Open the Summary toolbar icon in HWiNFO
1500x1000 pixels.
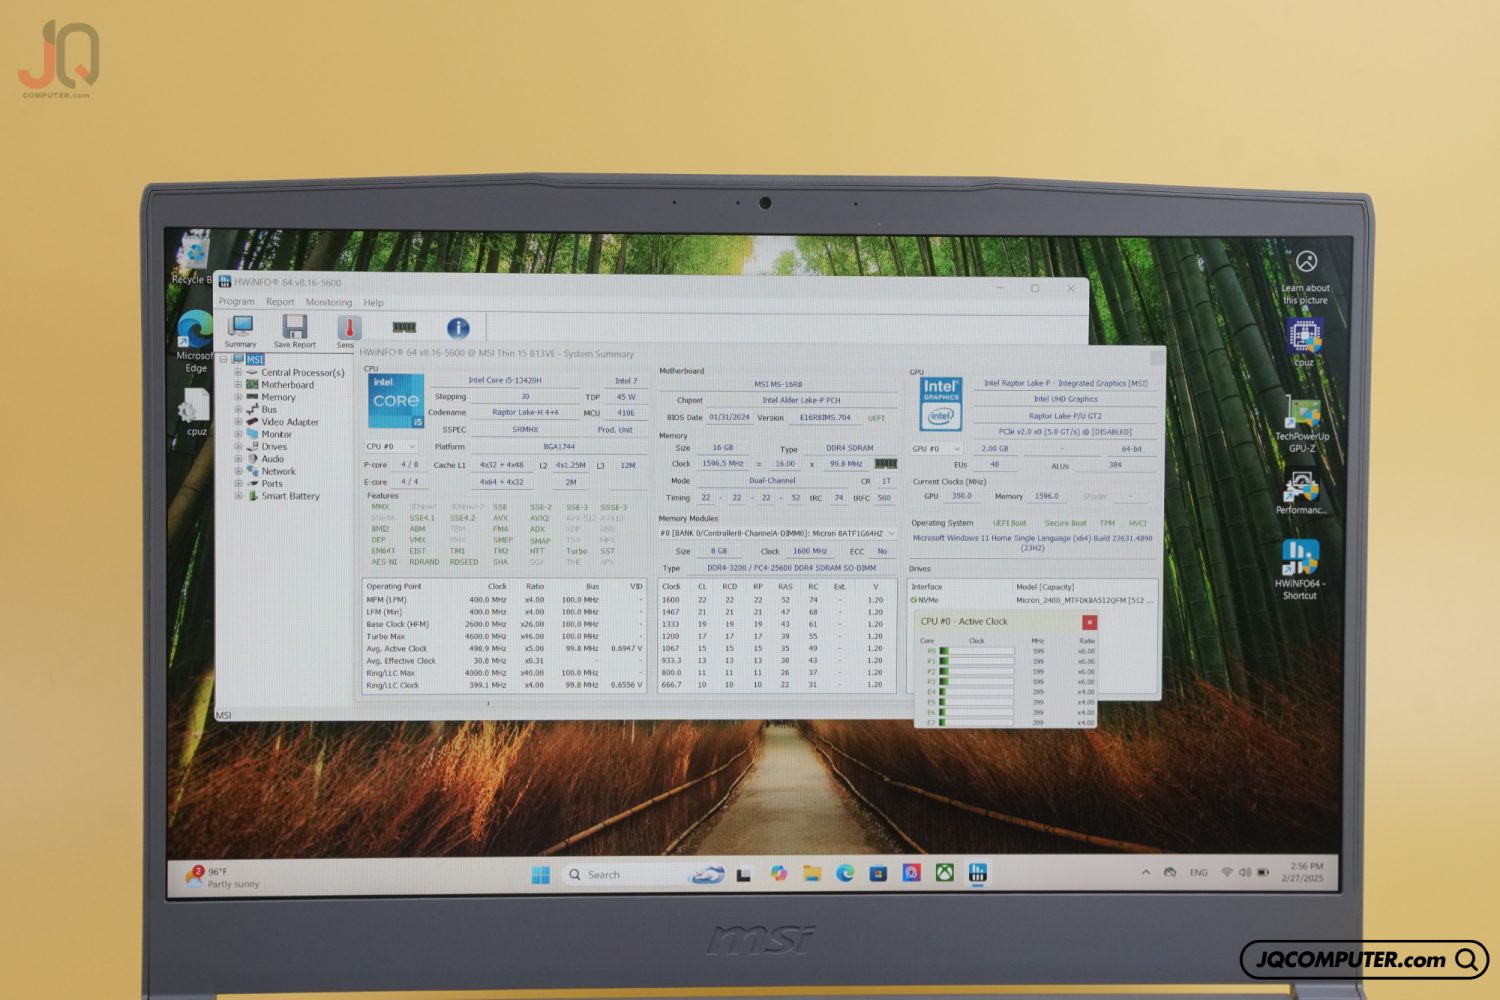coord(241,331)
